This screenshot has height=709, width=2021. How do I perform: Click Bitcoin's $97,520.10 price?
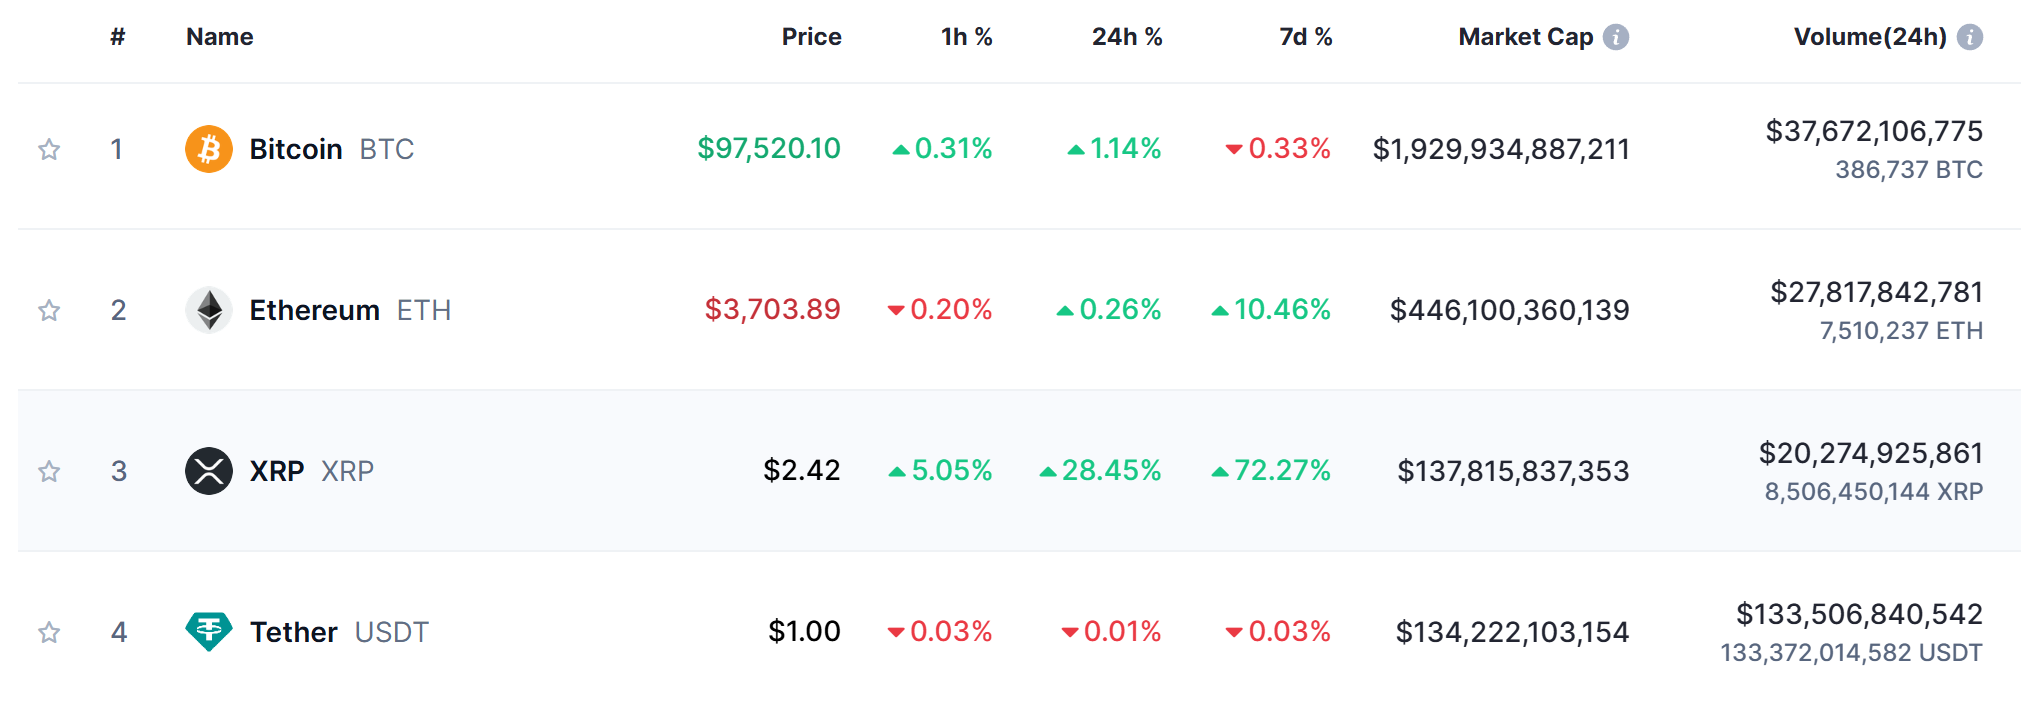[770, 148]
